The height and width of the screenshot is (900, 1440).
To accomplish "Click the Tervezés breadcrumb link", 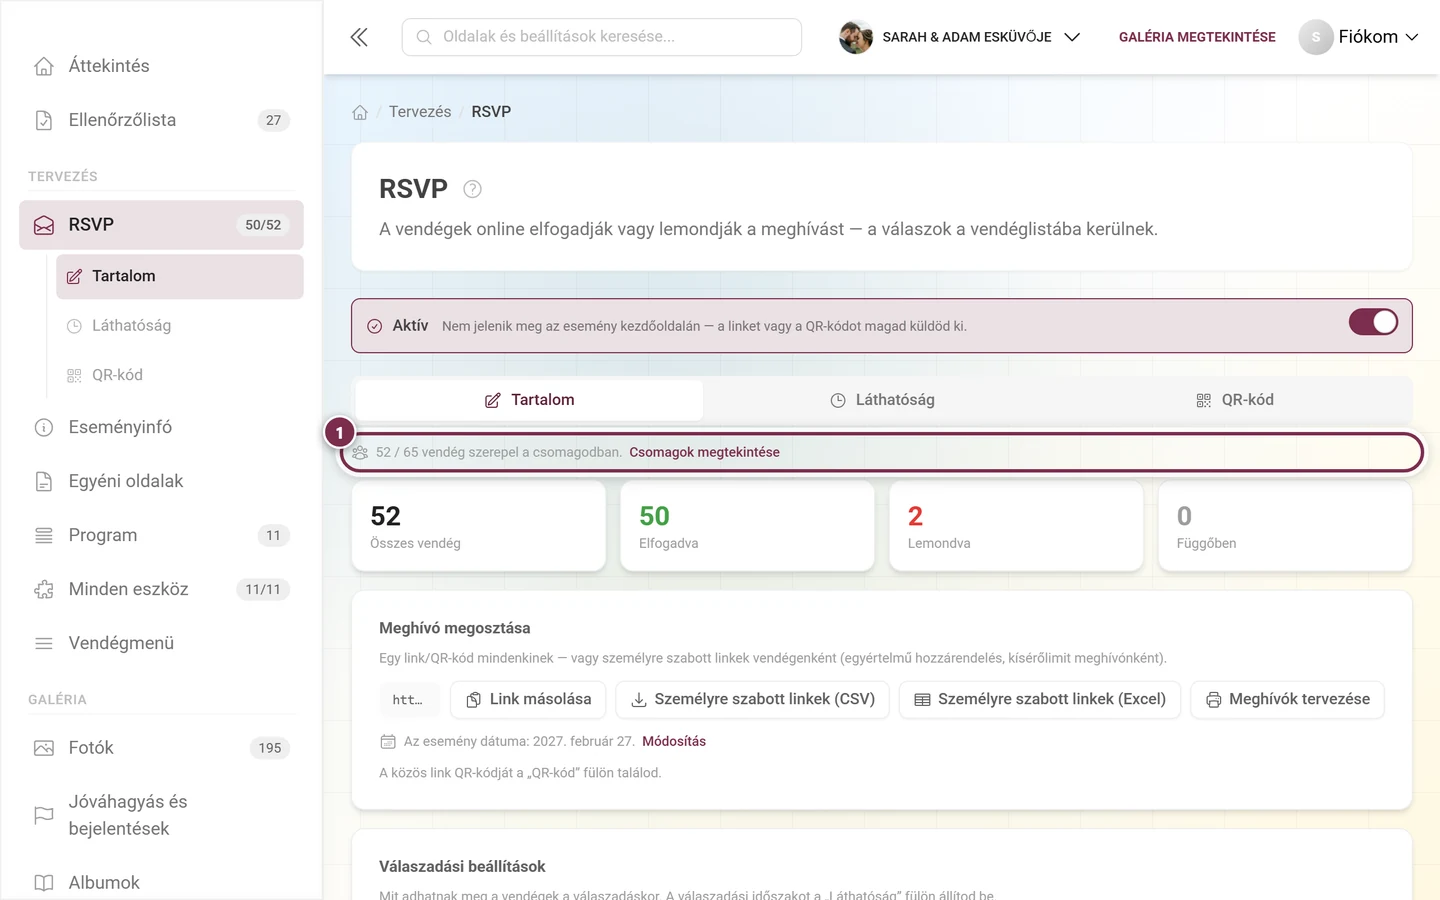I will click(x=420, y=112).
